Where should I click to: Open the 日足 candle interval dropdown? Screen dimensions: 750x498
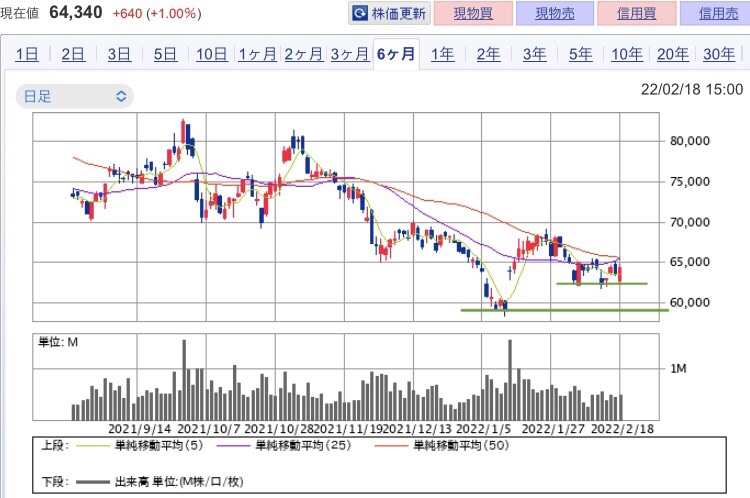coord(75,96)
